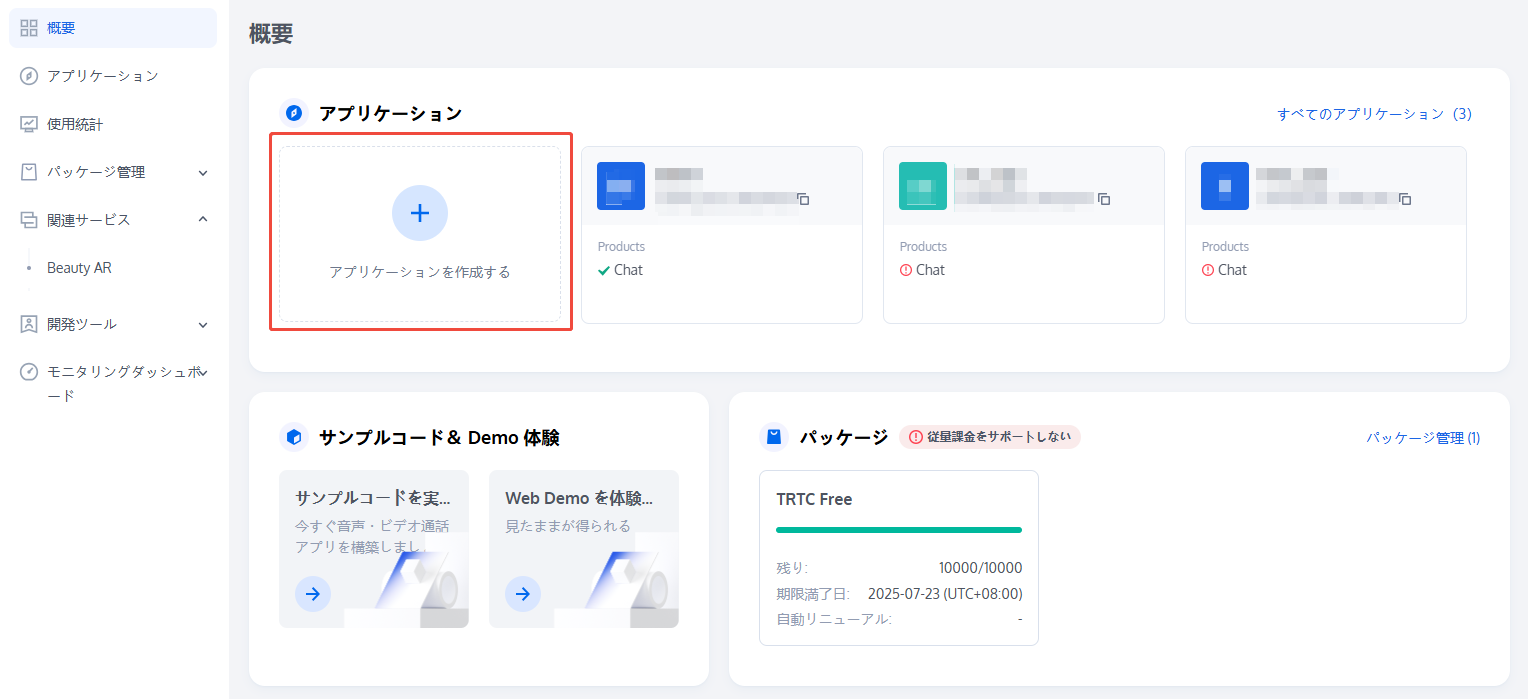Expand the モニタリングダッシュボード sidebar menu
Screen dimensions: 1528x699
[203, 372]
